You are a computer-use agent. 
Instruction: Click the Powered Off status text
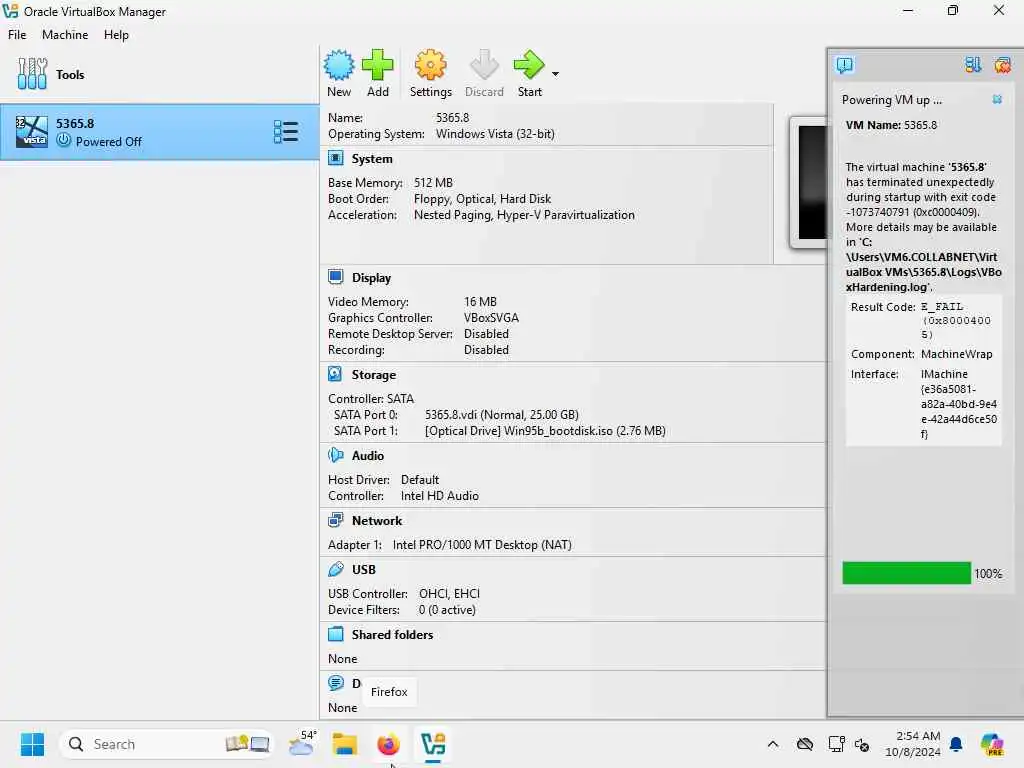tap(108, 142)
